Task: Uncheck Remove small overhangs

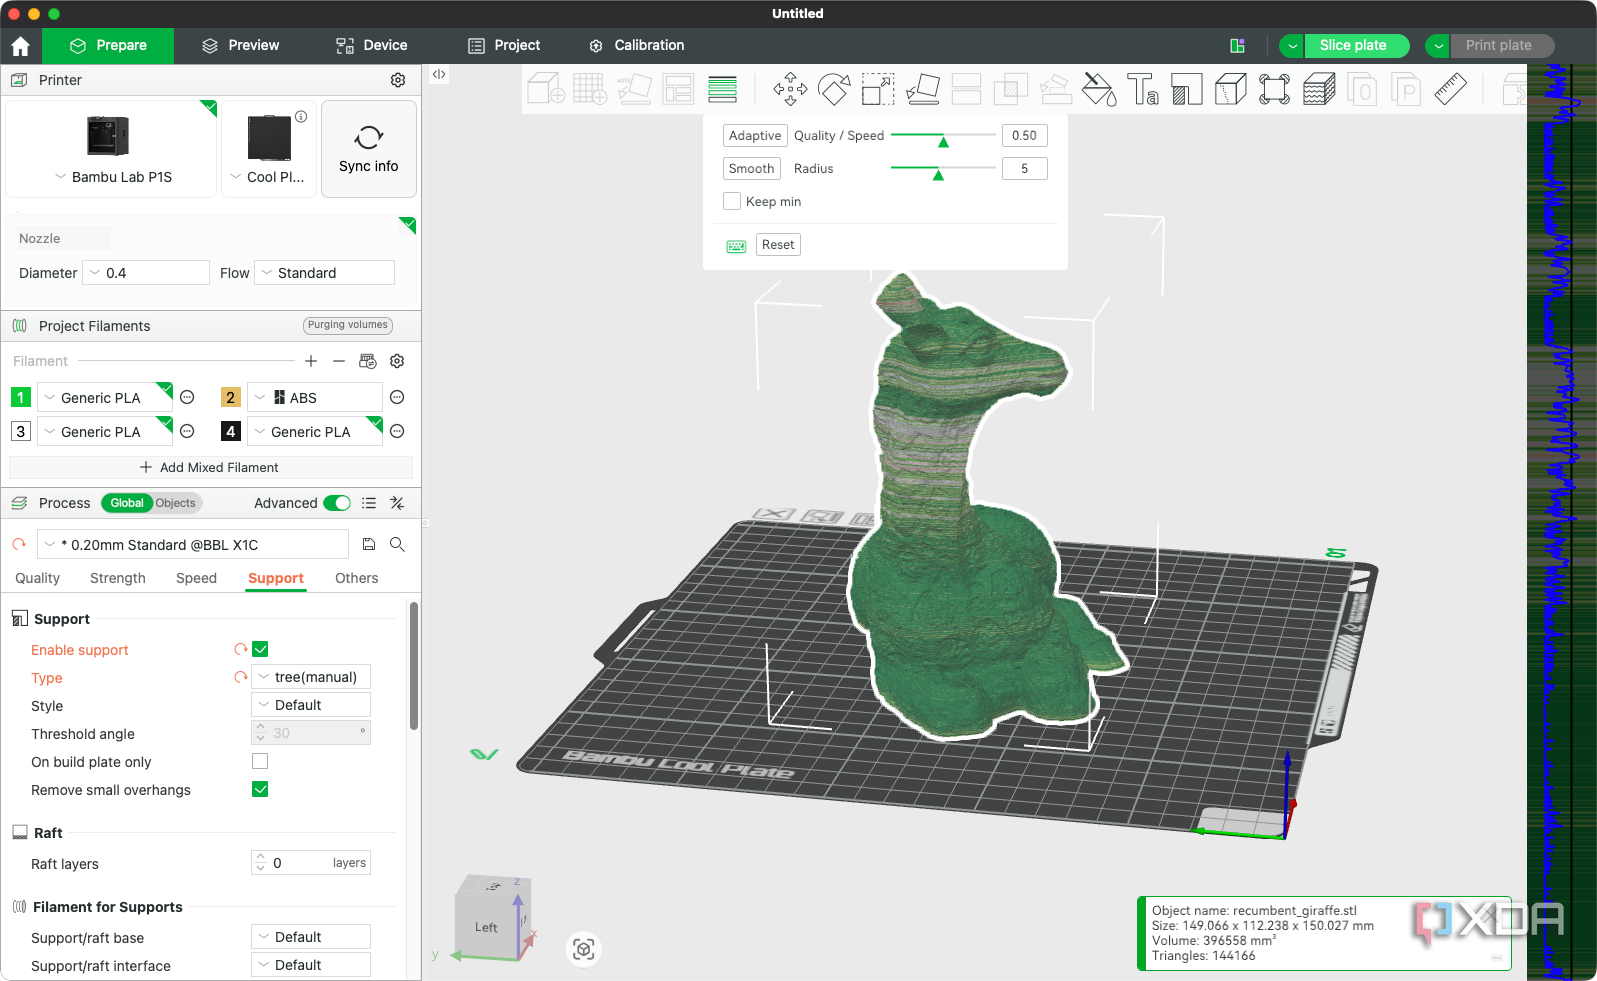Action: pos(260,789)
